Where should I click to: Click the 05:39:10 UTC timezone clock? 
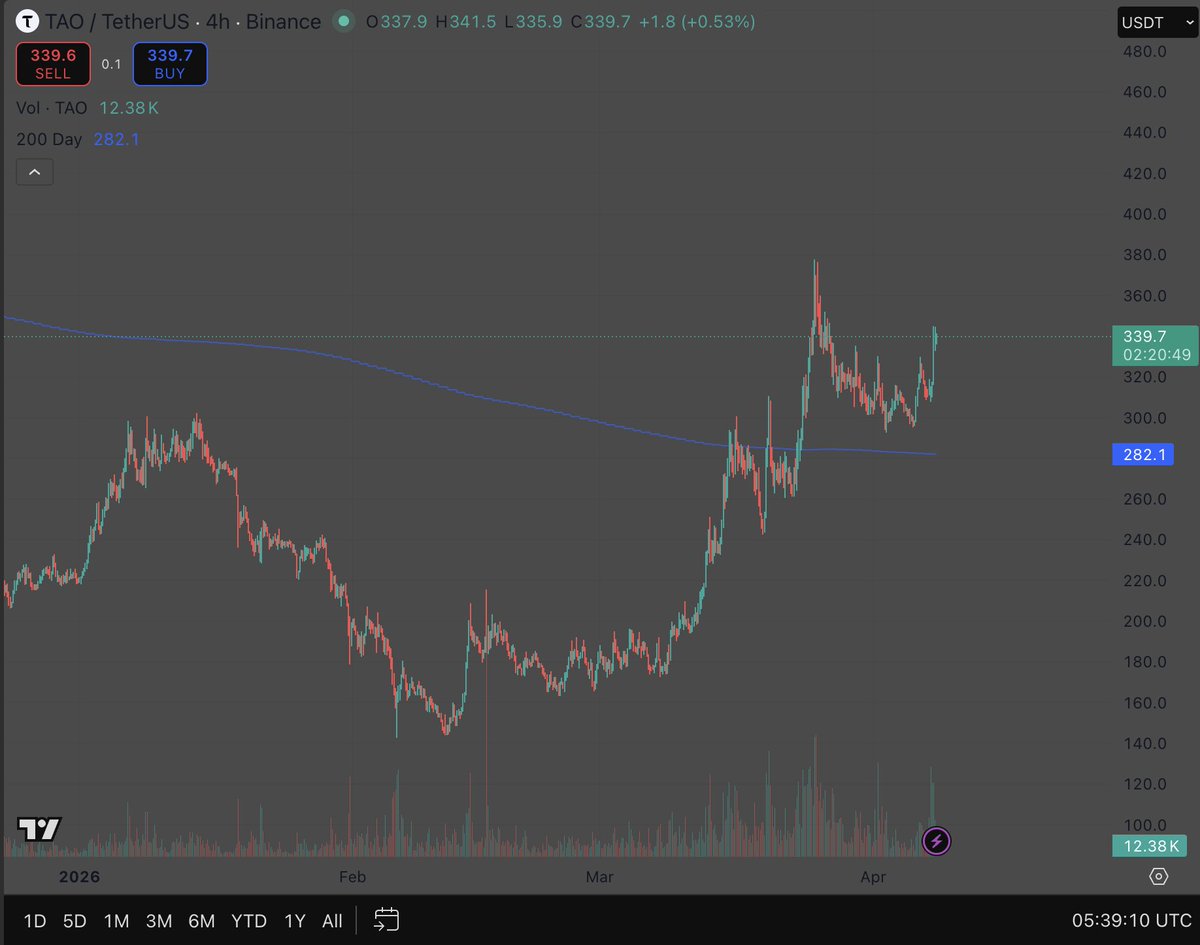(x=1128, y=920)
